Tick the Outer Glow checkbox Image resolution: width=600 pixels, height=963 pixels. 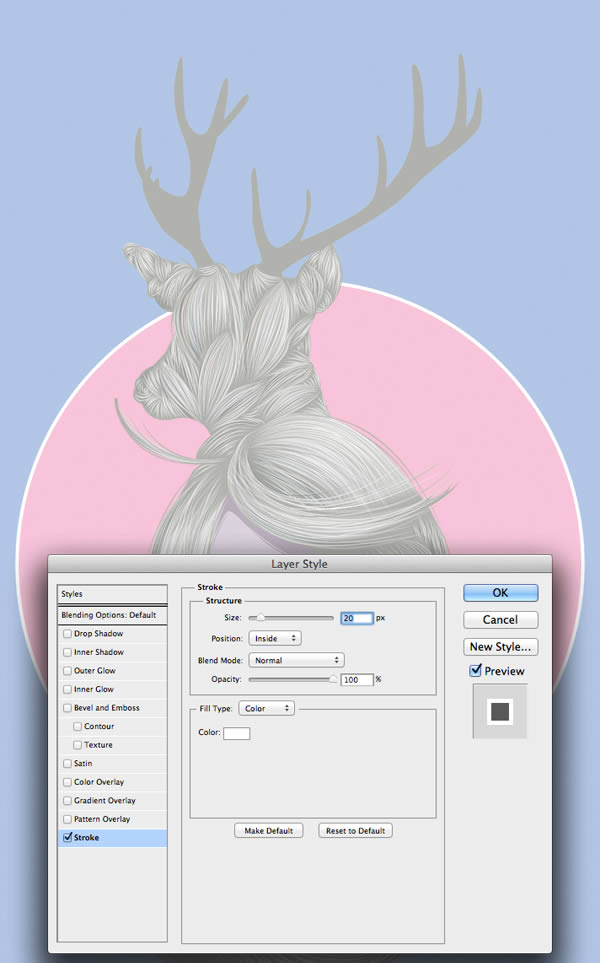(x=68, y=671)
